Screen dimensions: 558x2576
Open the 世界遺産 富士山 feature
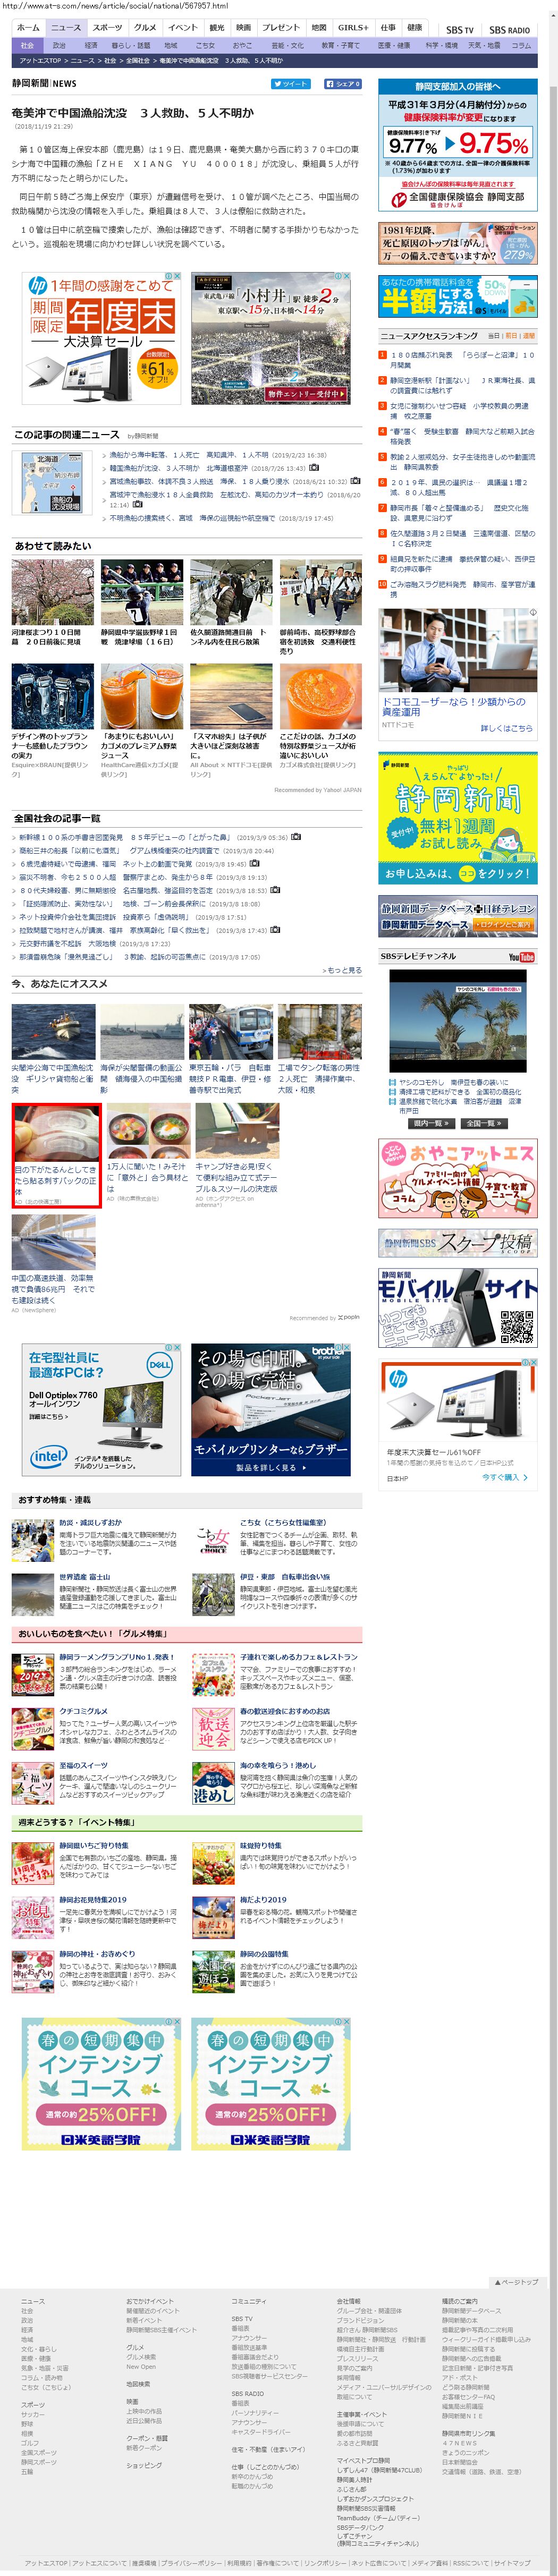pos(84,1577)
